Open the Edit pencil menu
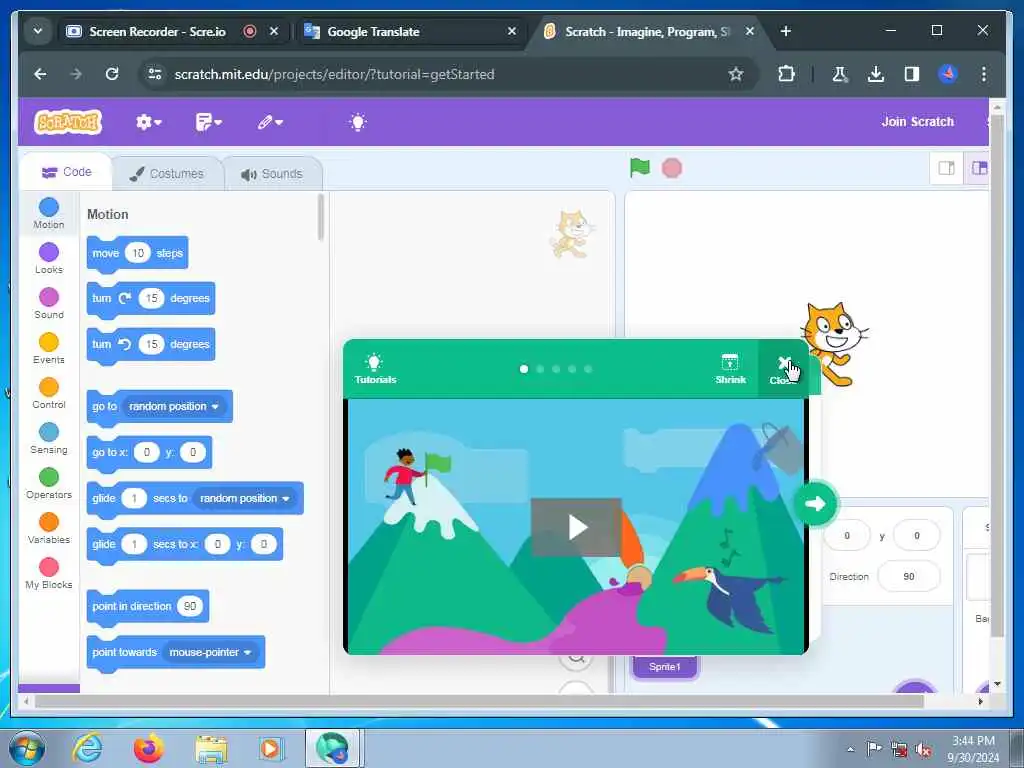This screenshot has width=1024, height=768. [270, 122]
